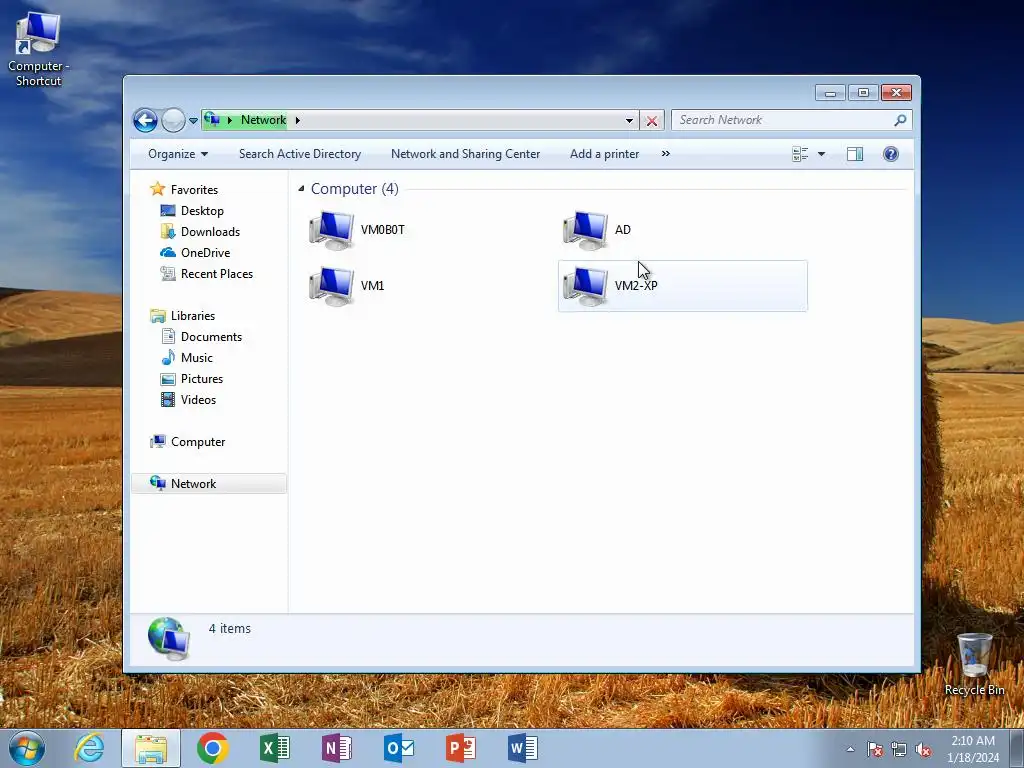Expand the arrow after Network in address bar
1024x768 pixels.
pos(298,120)
